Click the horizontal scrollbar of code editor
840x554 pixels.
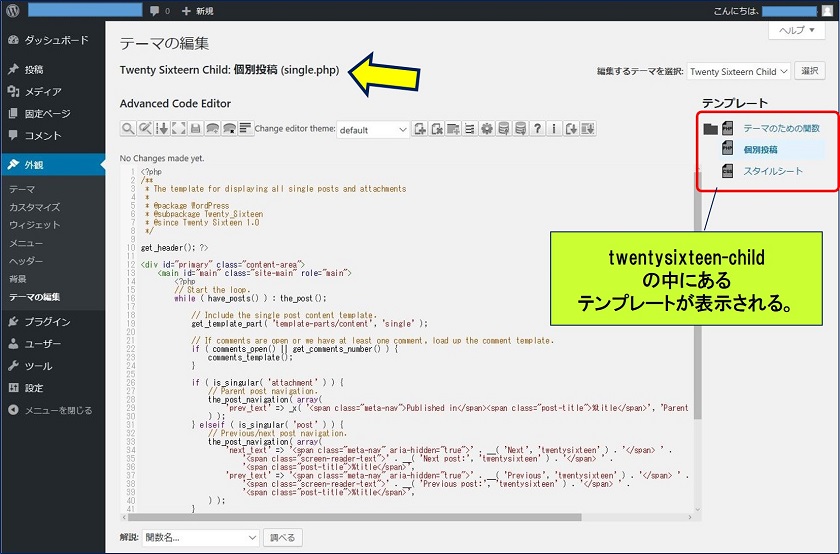354,518
